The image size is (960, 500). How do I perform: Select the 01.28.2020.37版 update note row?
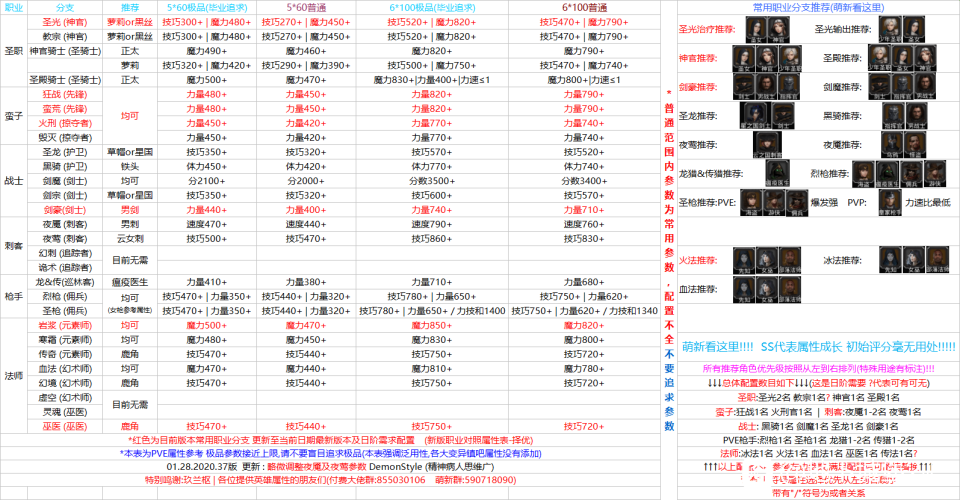pyautogui.click(x=330, y=467)
